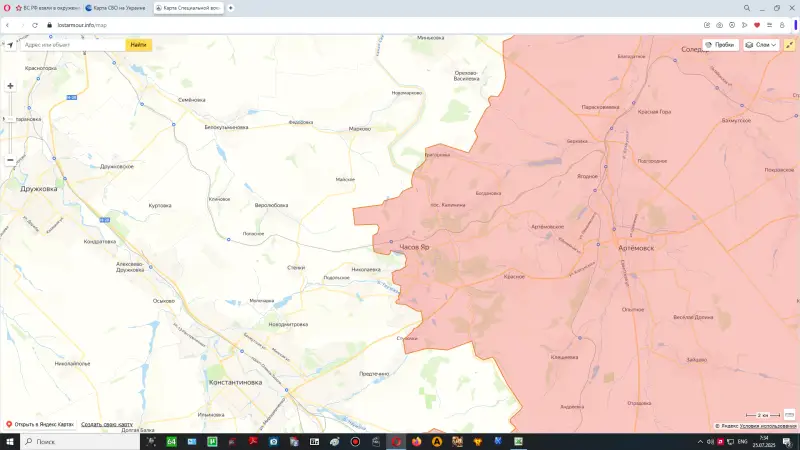Click the heart bookmark icon
This screenshot has width=800, height=450.
tap(756, 24)
